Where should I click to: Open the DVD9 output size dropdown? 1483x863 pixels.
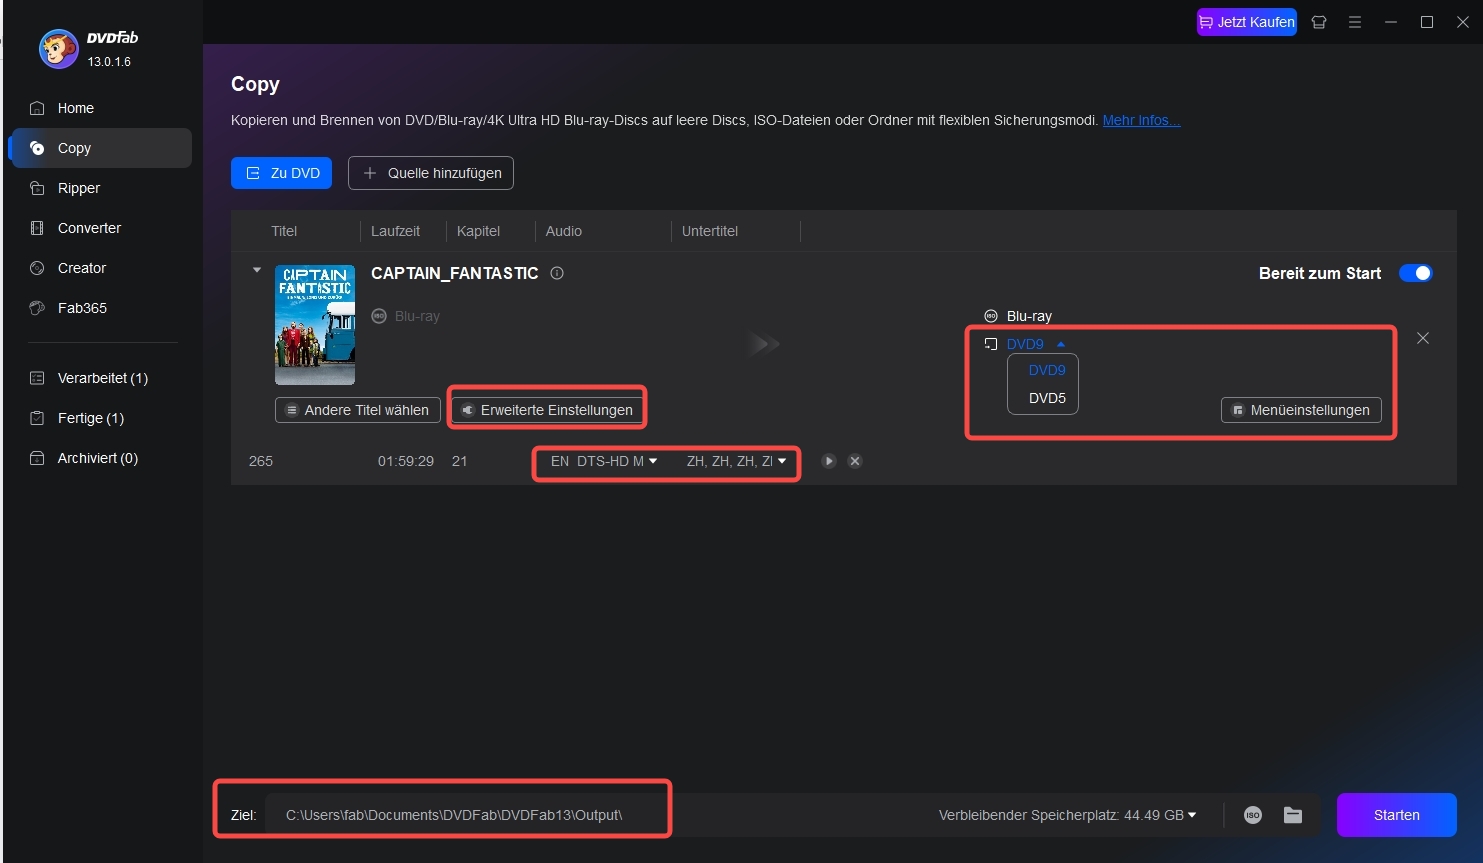pos(1035,344)
